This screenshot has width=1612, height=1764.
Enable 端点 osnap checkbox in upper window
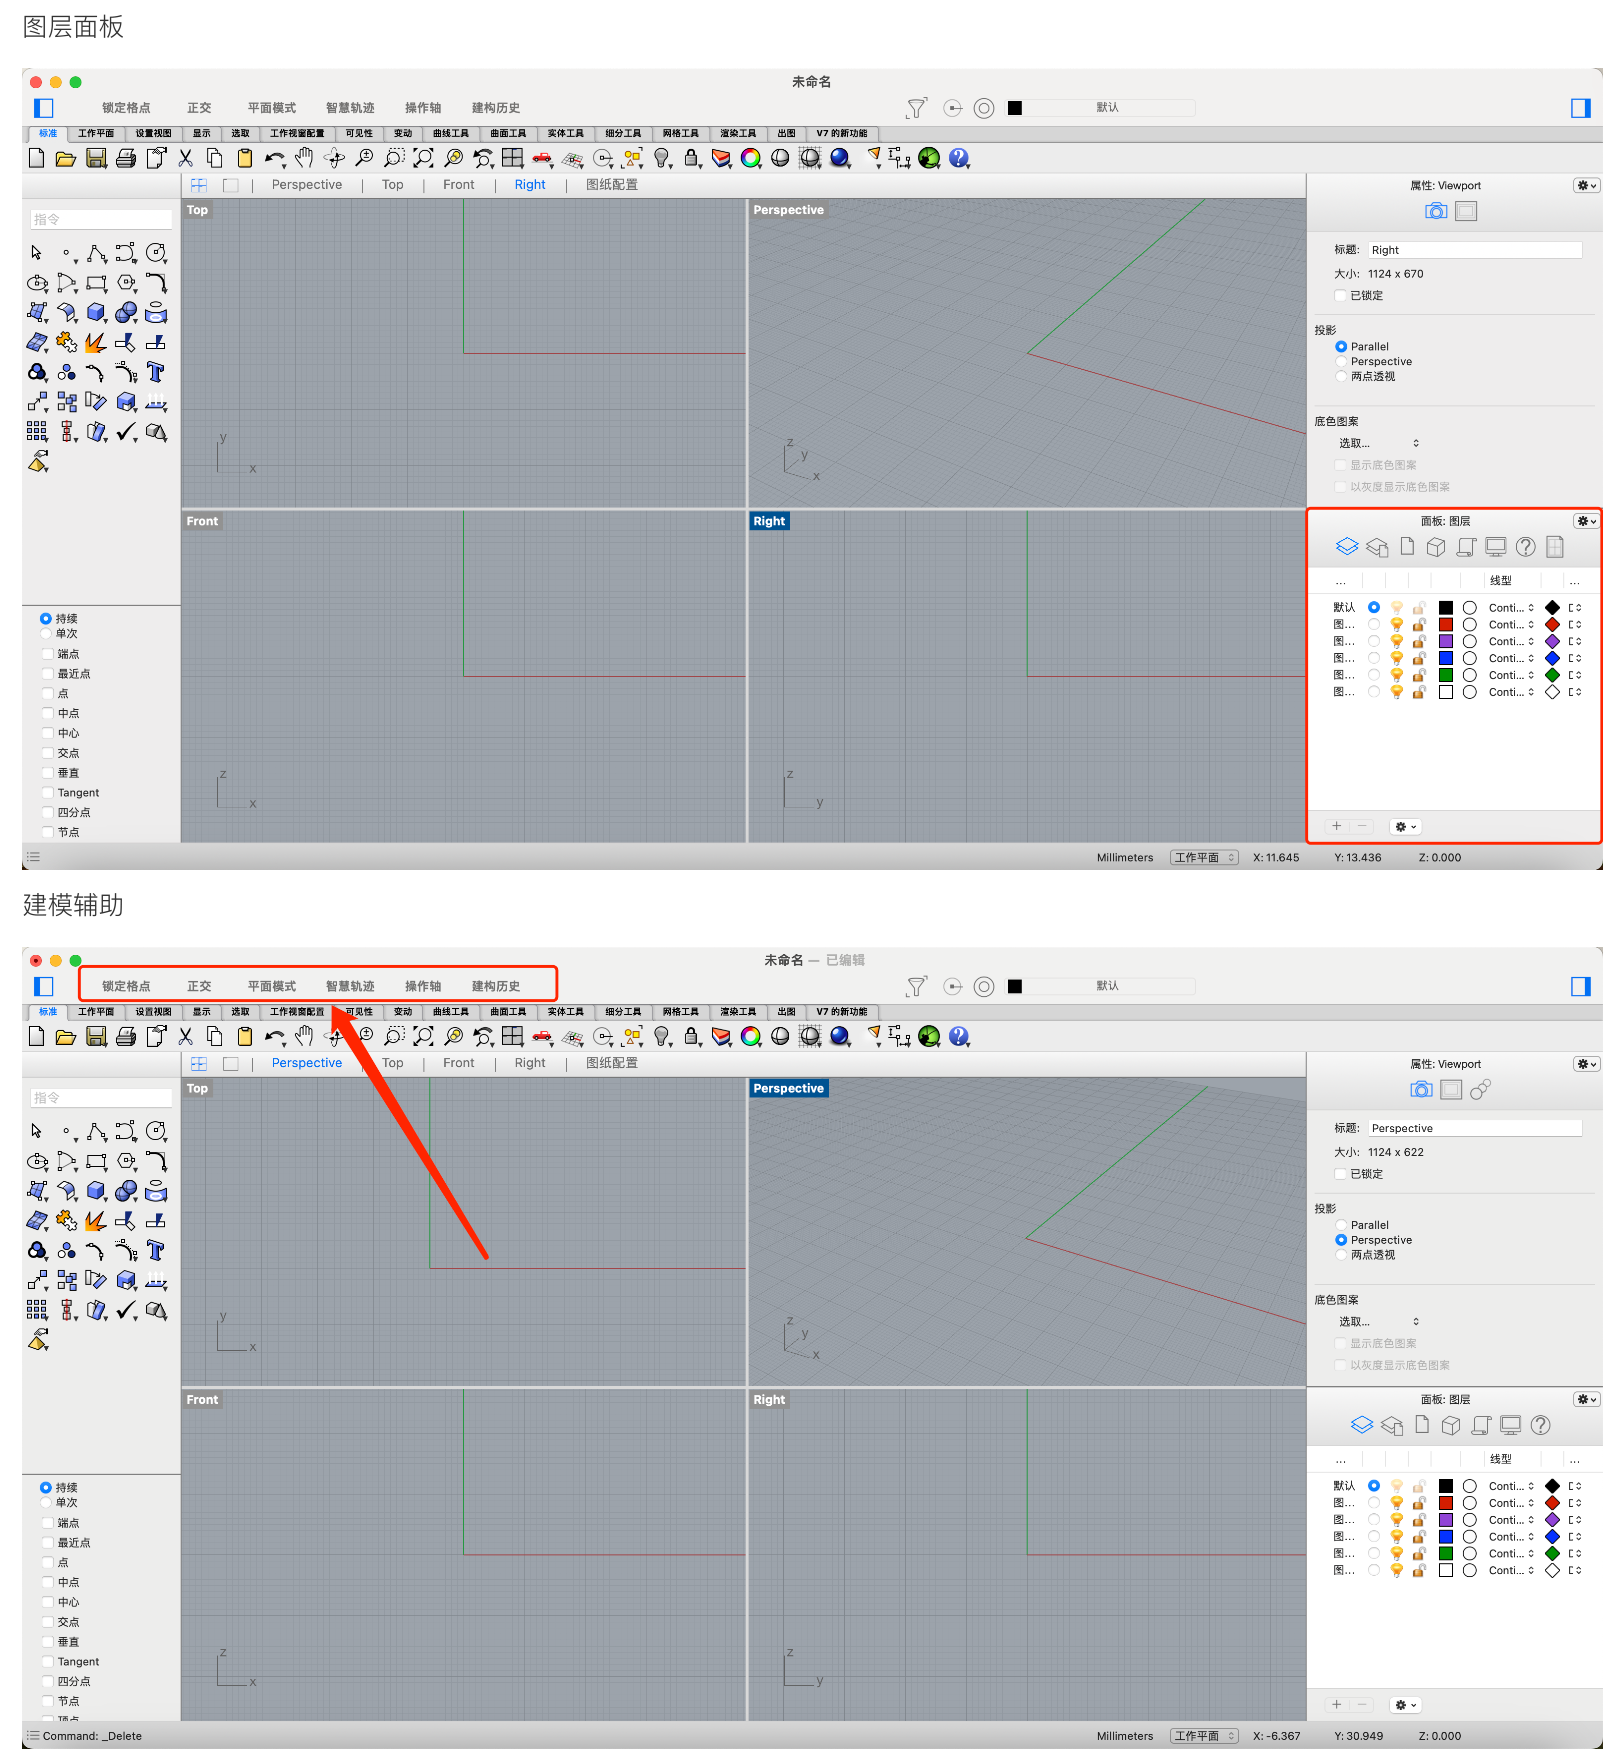click(x=47, y=654)
